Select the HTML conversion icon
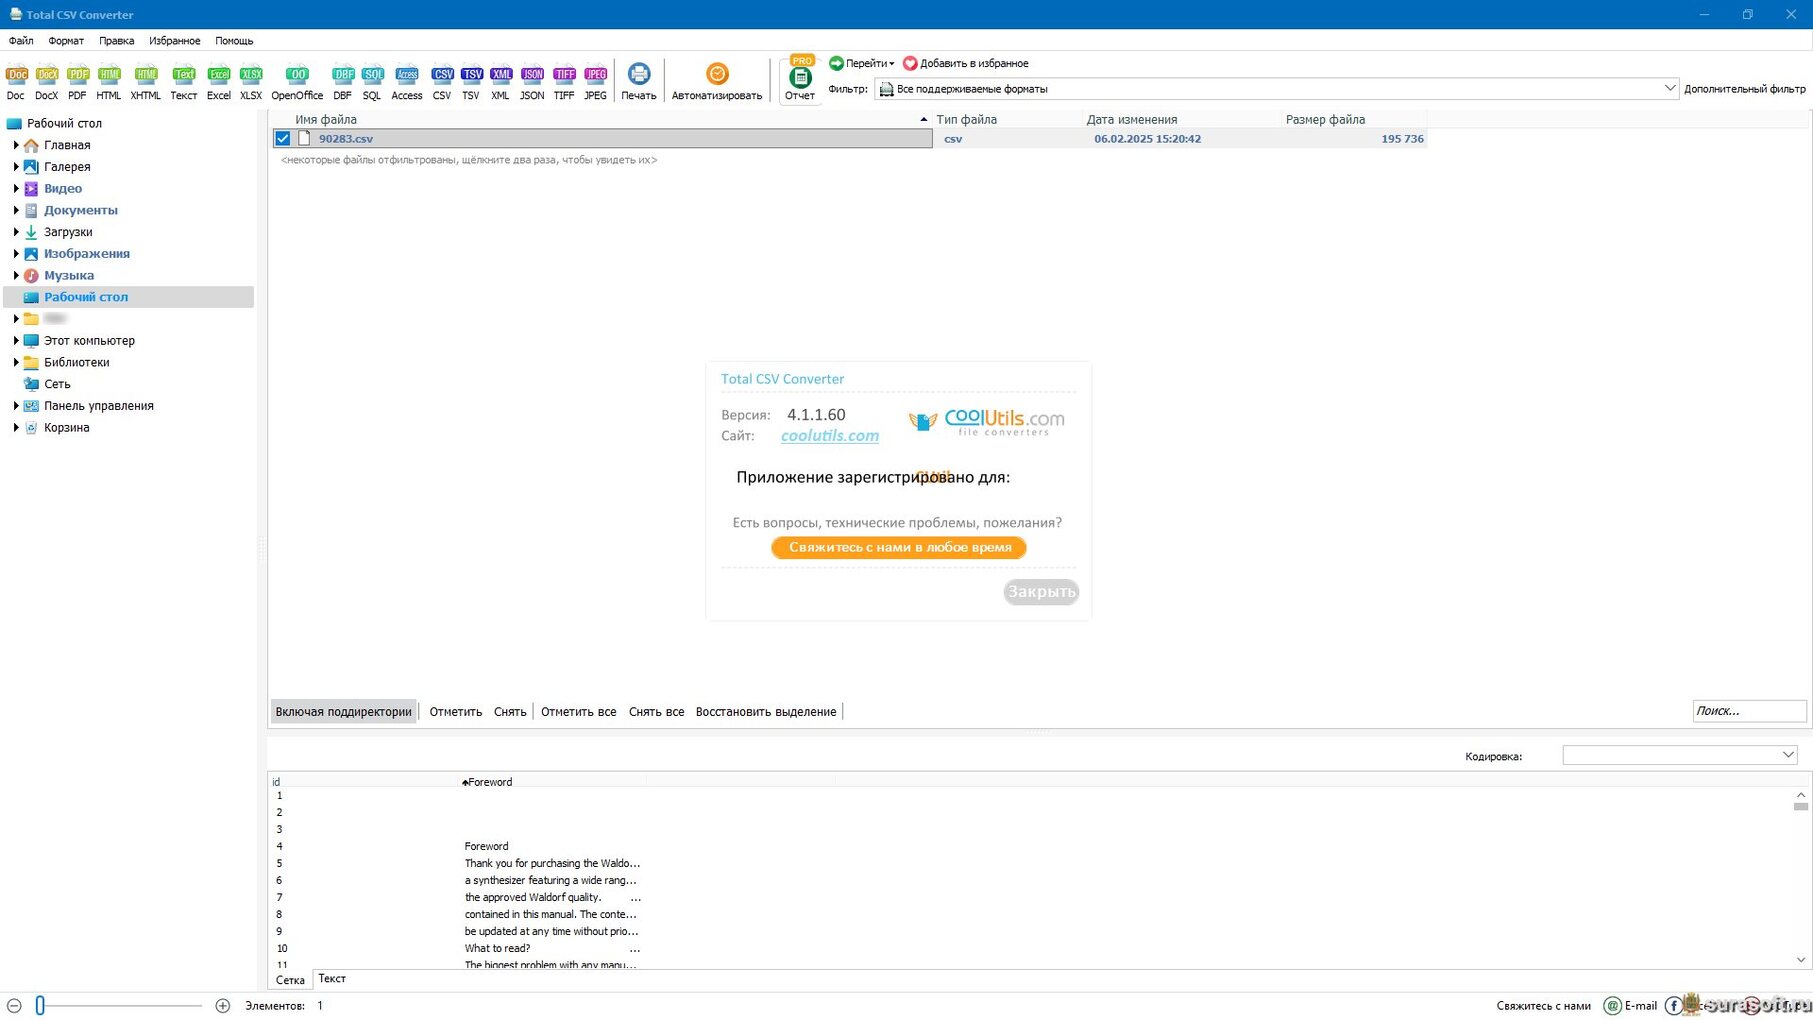 [109, 82]
